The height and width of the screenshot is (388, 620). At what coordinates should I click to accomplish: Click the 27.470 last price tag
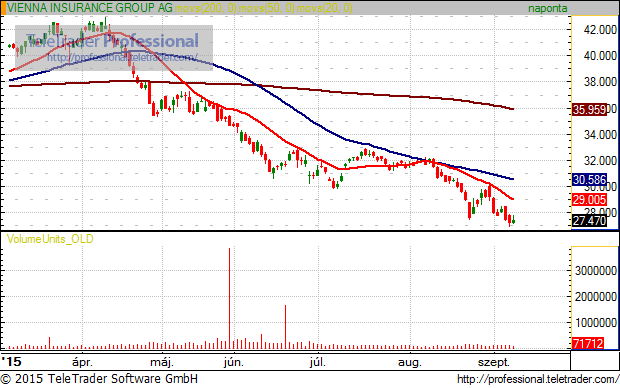coord(589,221)
